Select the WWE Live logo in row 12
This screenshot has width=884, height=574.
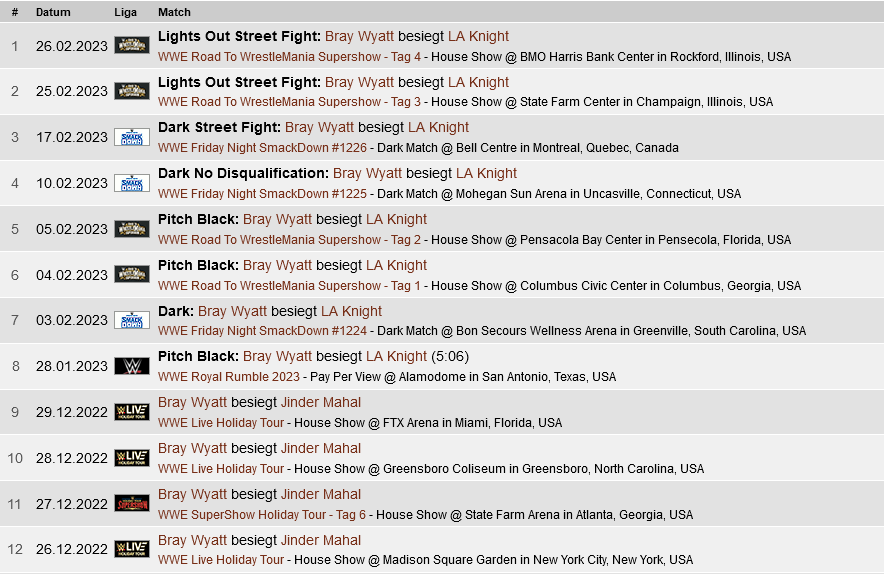point(132,549)
